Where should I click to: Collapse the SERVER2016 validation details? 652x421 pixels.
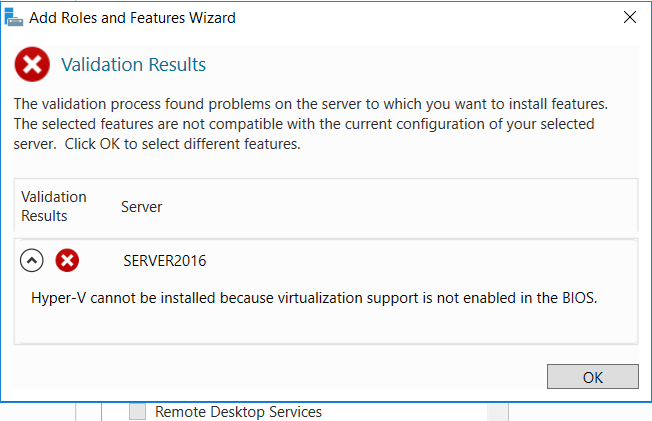[x=32, y=260]
